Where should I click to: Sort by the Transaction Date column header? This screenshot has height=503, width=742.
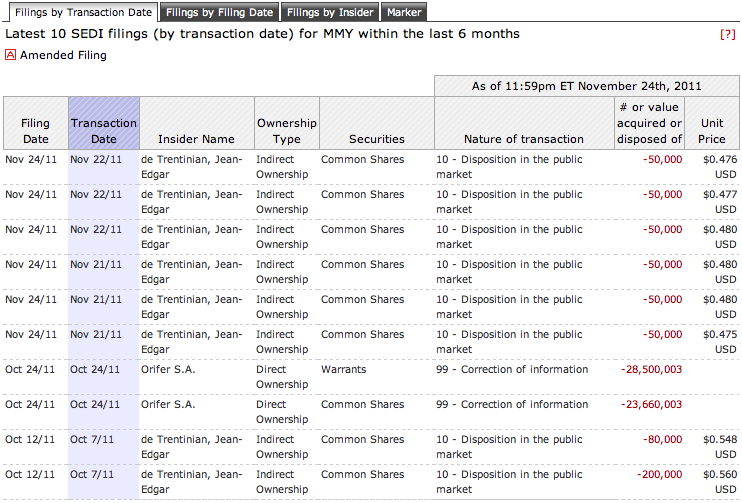pos(104,131)
